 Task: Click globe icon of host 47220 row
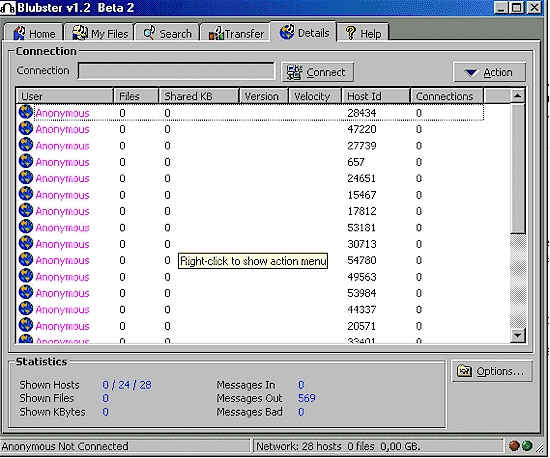[26, 128]
